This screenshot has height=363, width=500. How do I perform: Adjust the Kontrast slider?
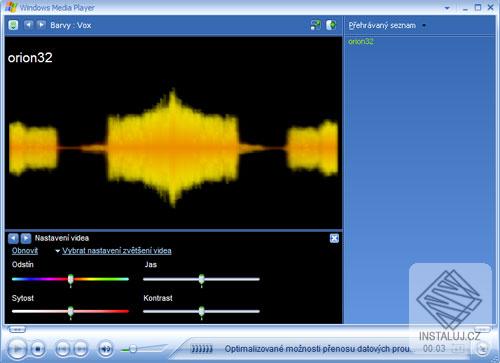point(201,312)
